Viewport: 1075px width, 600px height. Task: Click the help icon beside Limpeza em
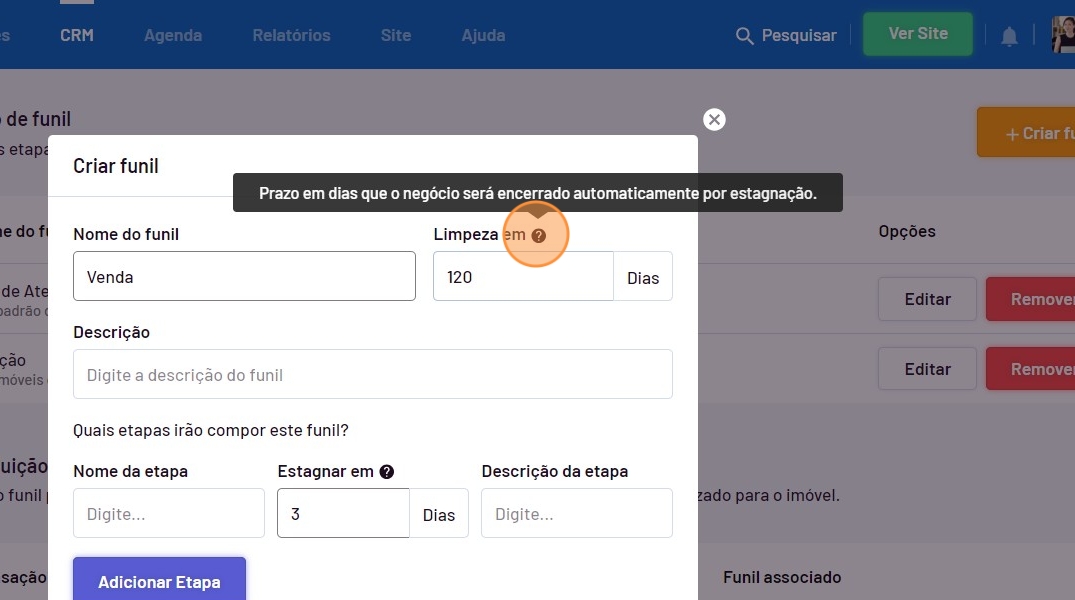point(539,236)
